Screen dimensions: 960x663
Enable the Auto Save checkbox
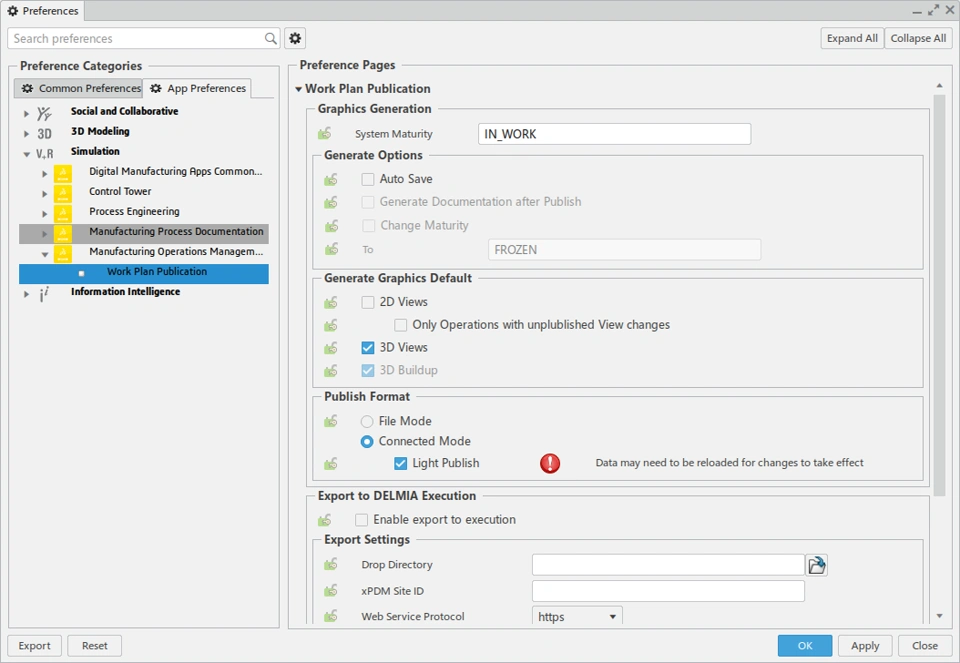pyautogui.click(x=368, y=179)
